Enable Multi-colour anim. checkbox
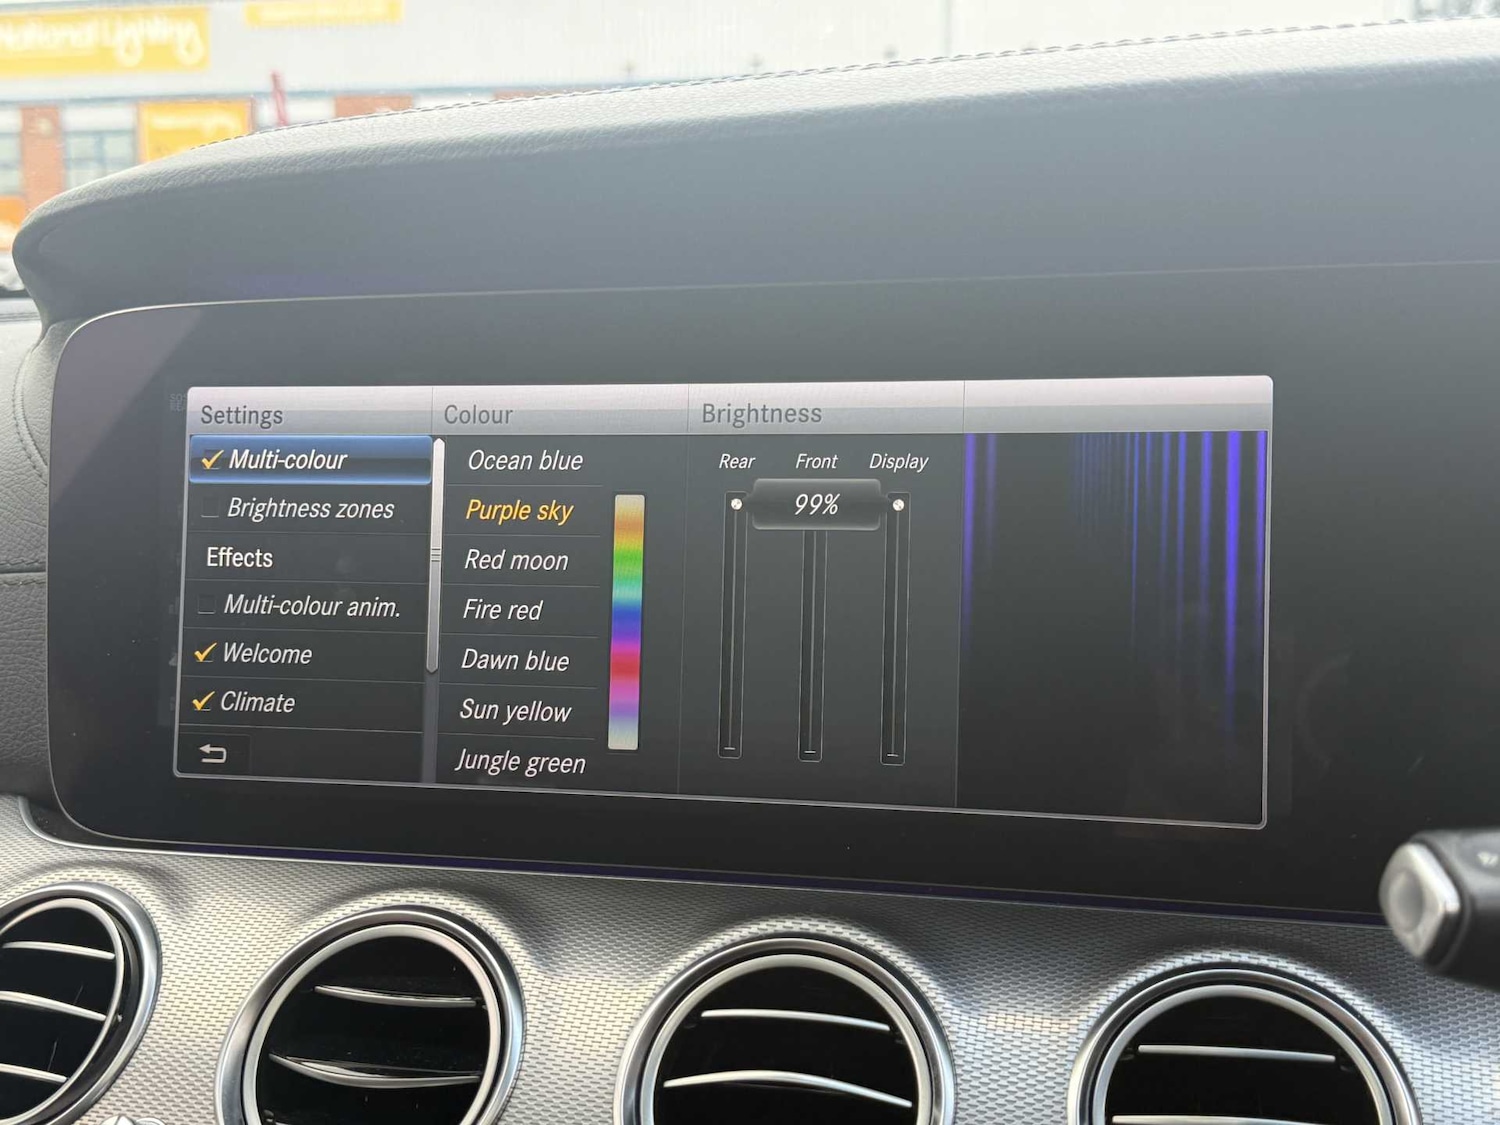Image resolution: width=1500 pixels, height=1125 pixels. point(207,605)
